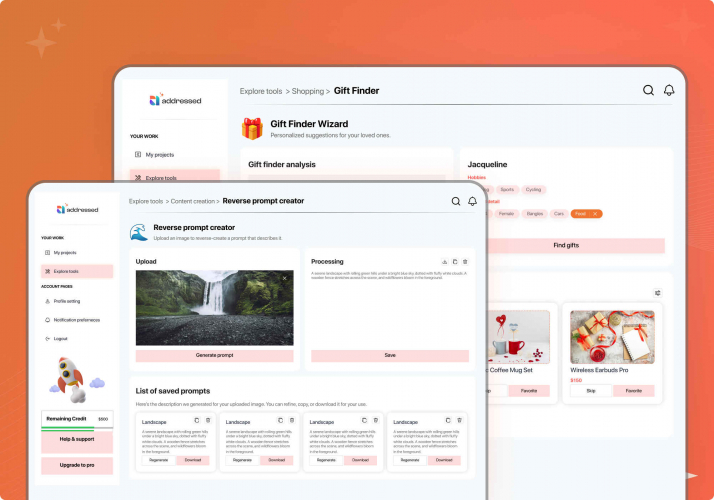The width and height of the screenshot is (714, 500).
Task: Regenerate the first saved Landscape prompt
Action: (x=159, y=460)
